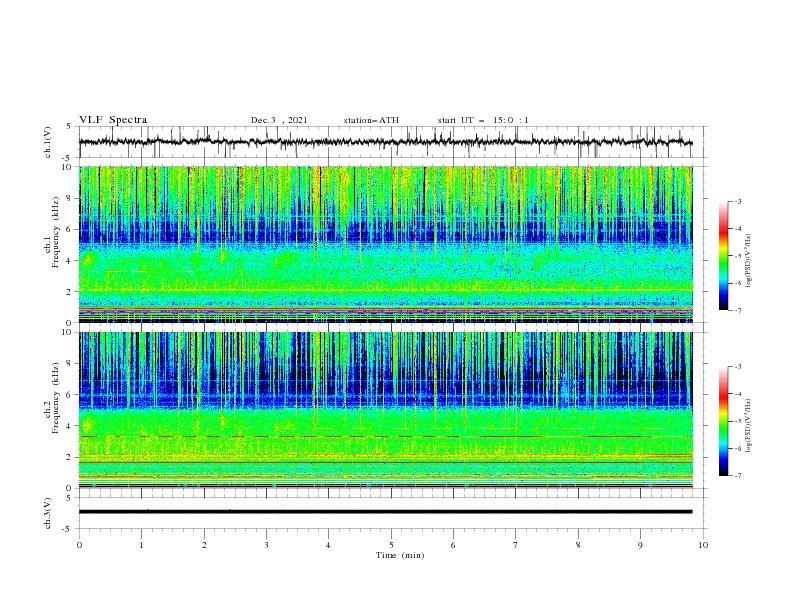Click the "9" tick on the time axis

click(640, 545)
